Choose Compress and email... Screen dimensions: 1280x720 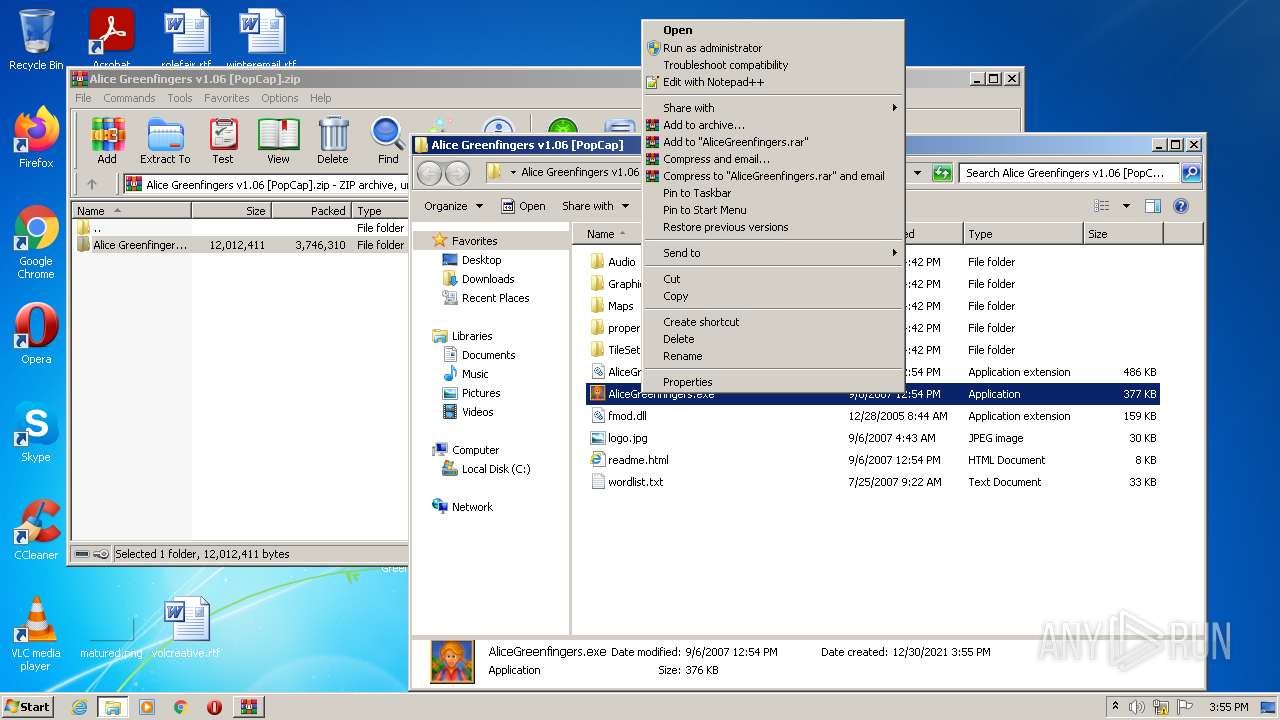(x=716, y=159)
